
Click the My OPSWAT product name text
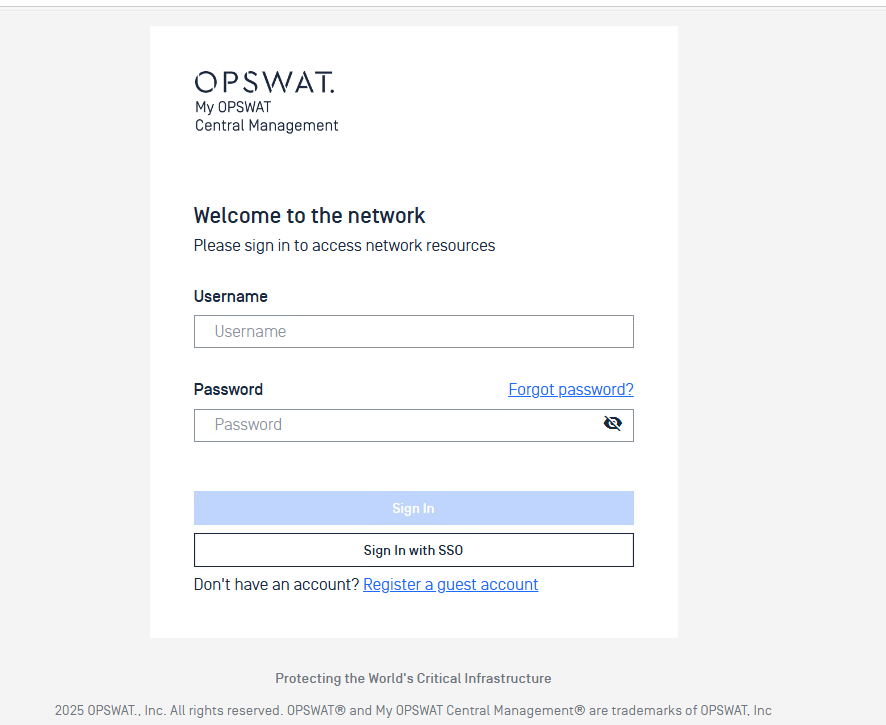point(233,107)
